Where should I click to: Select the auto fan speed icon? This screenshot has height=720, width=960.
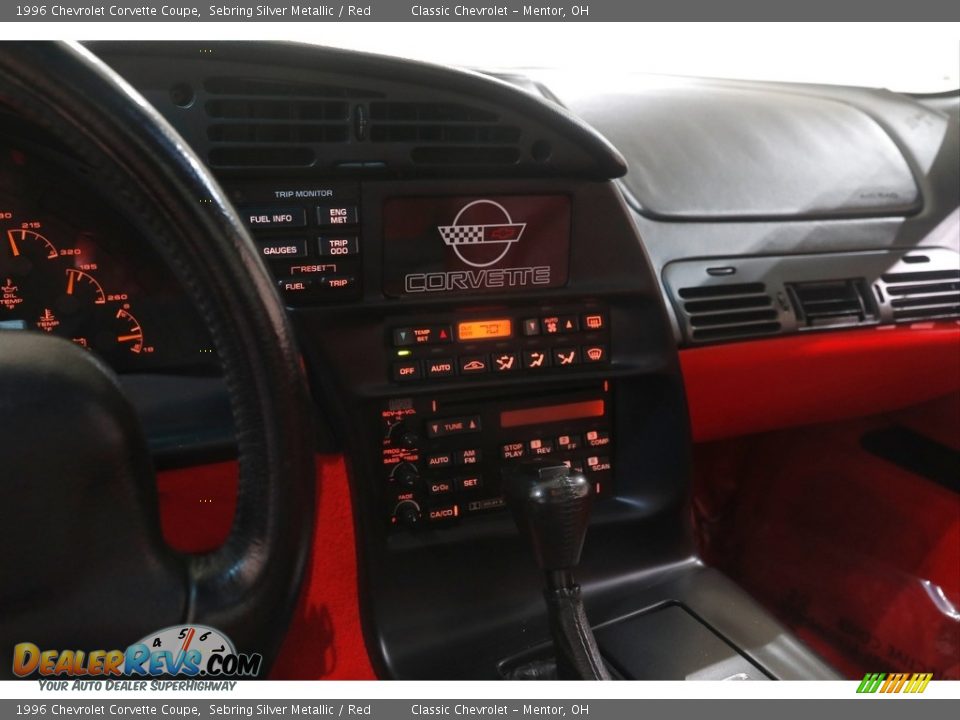click(551, 325)
